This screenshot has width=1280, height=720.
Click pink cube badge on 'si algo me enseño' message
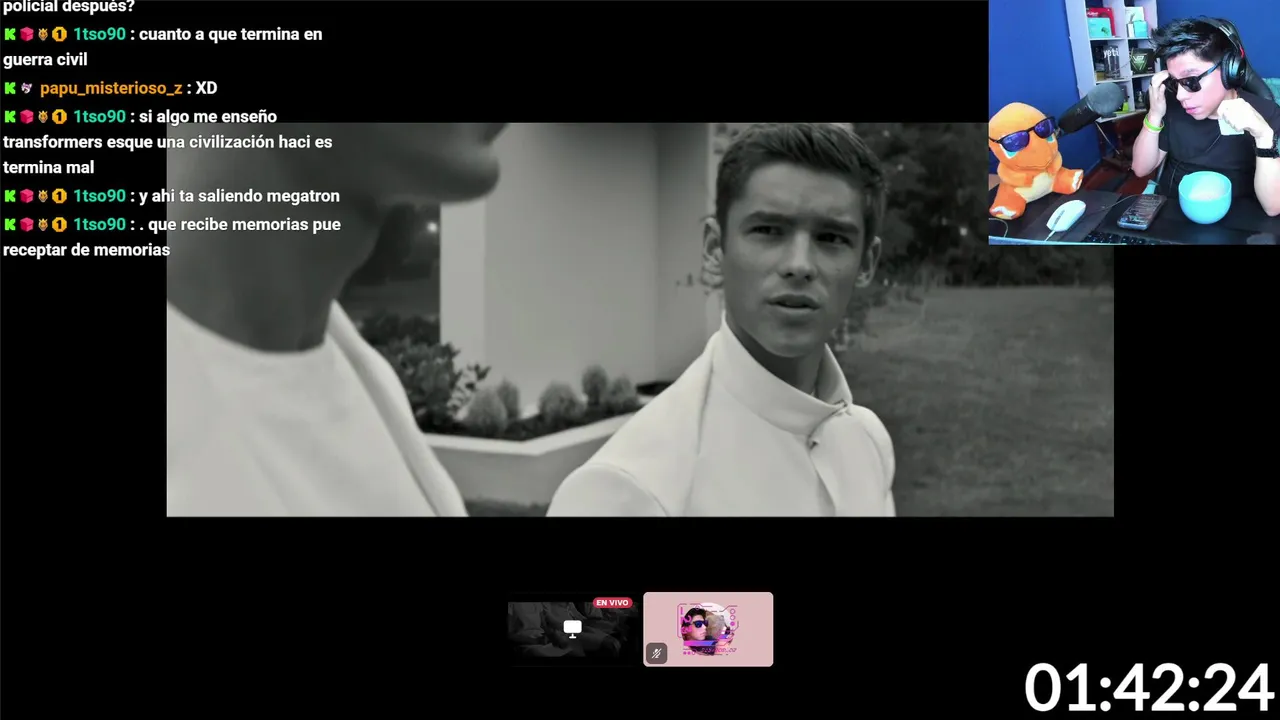click(x=27, y=117)
